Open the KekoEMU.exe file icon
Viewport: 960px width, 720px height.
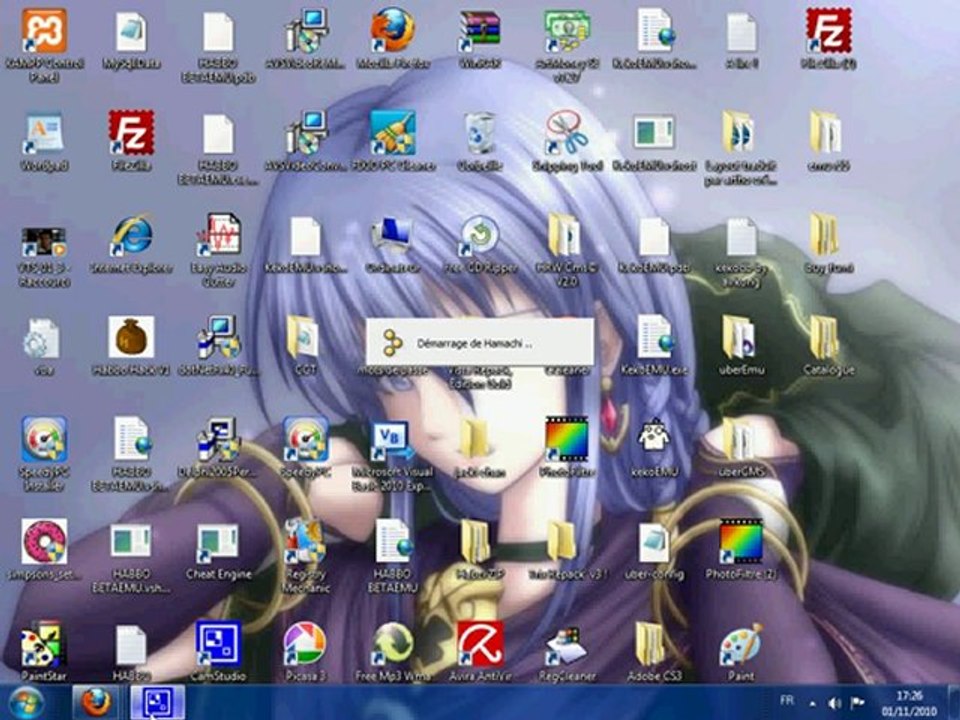click(654, 337)
